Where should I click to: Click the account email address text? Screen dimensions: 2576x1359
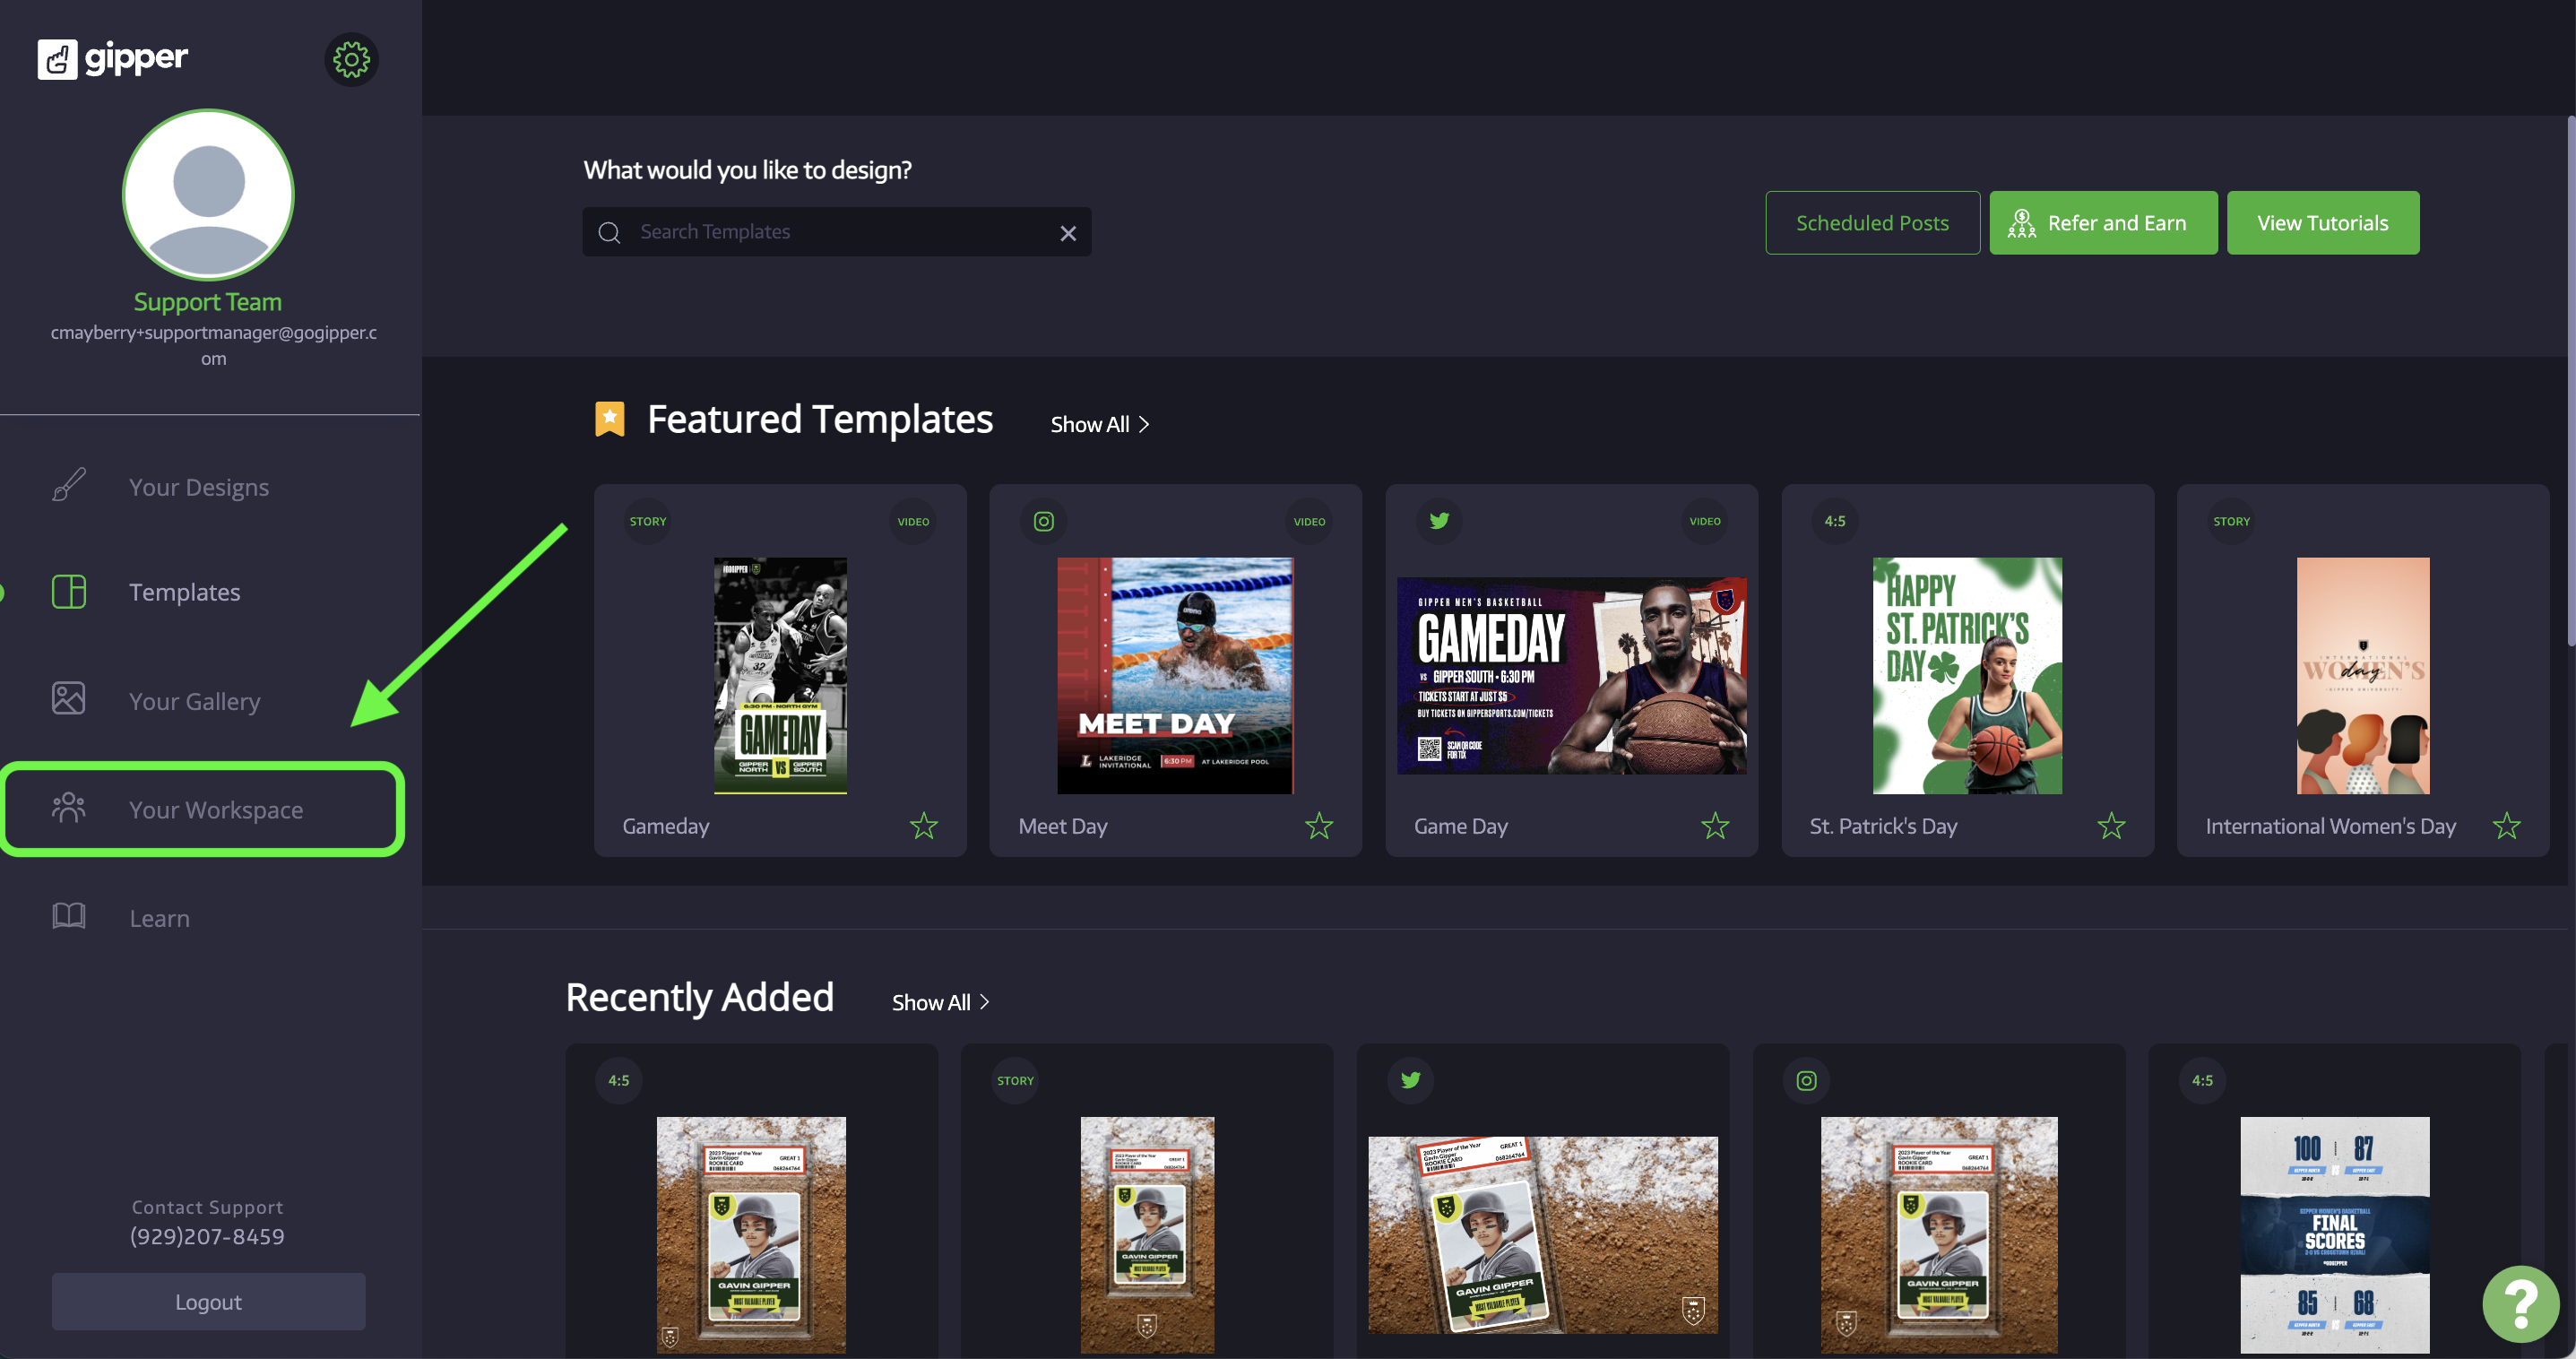coord(213,345)
